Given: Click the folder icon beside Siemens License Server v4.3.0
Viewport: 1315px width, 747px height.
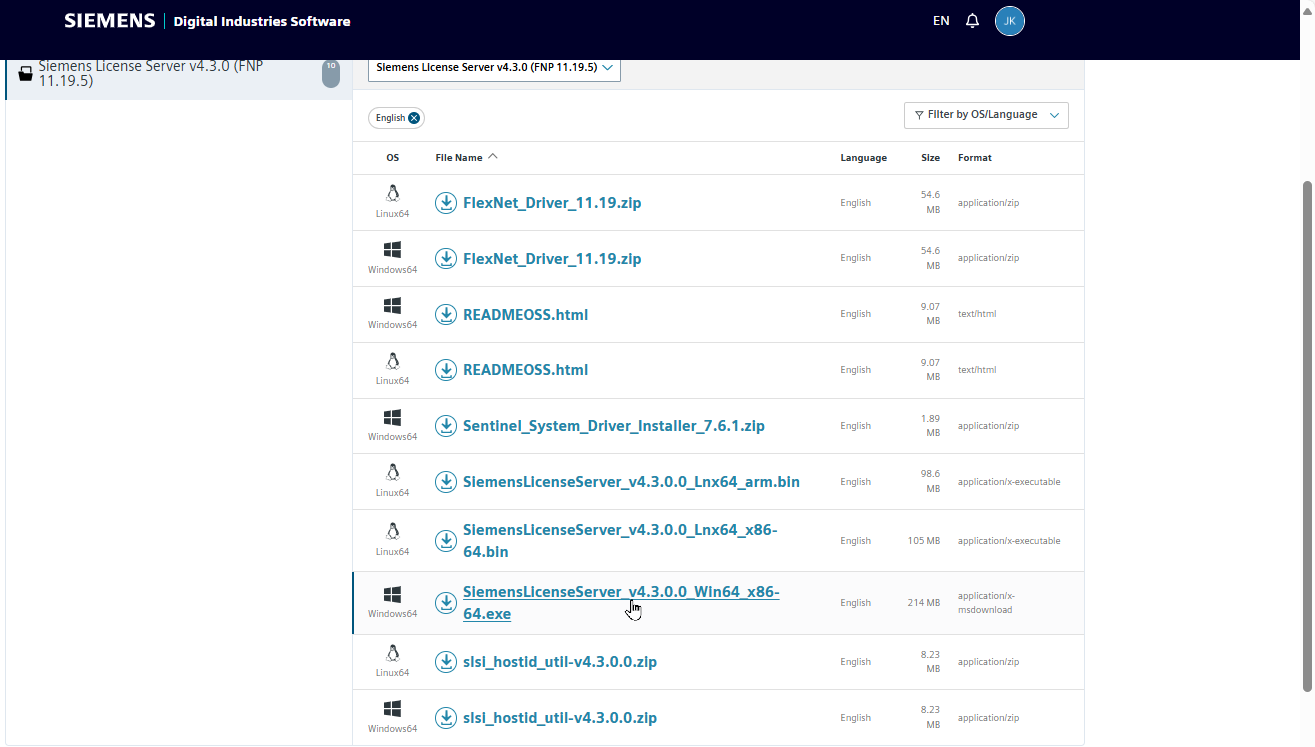Looking at the screenshot, I should [x=26, y=74].
